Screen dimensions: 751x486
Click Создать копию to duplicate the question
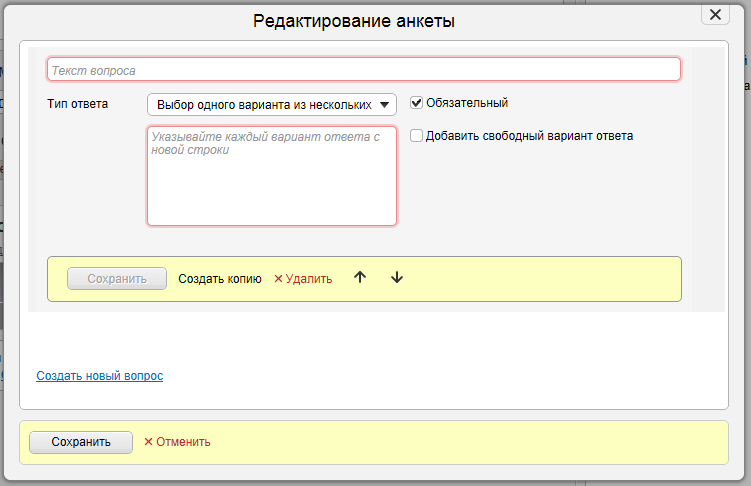click(219, 279)
